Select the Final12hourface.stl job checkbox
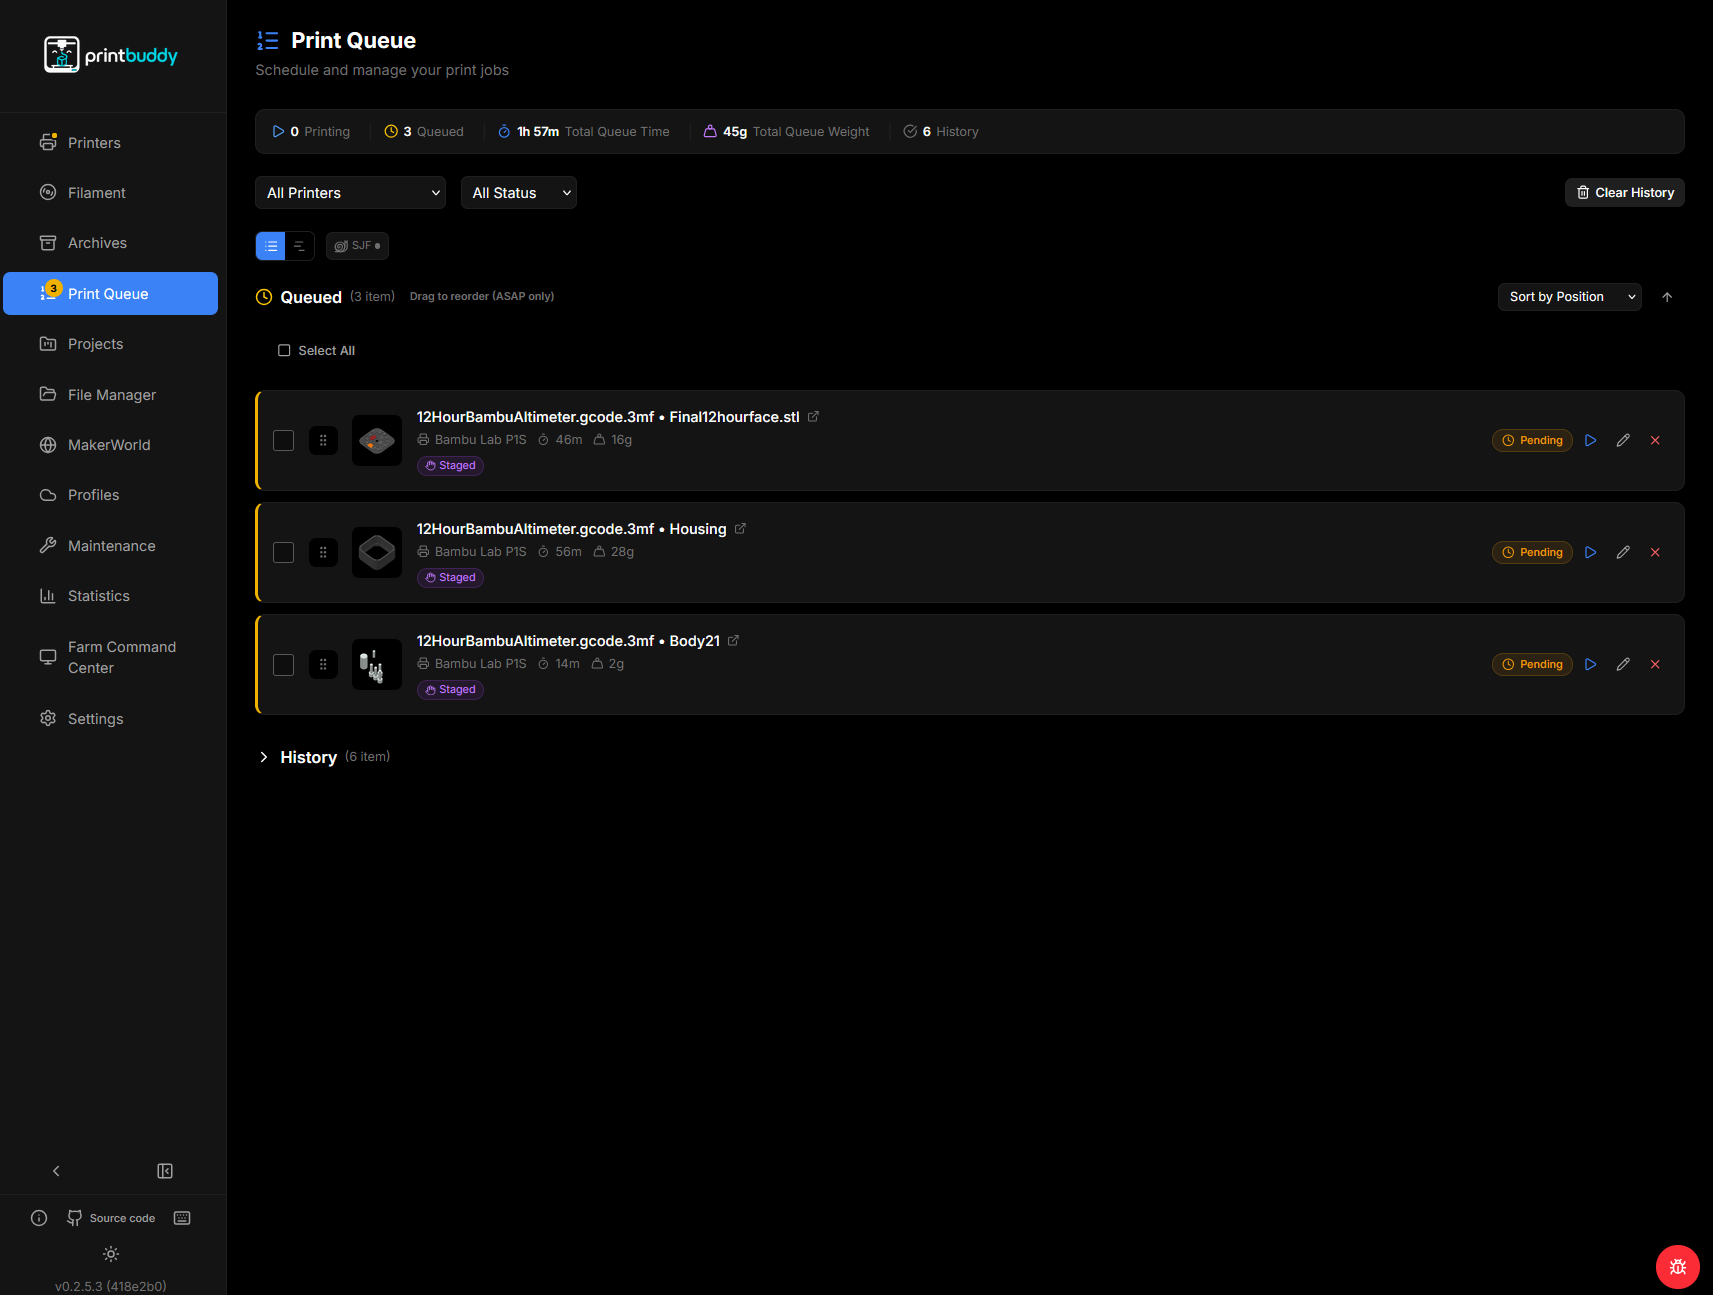This screenshot has width=1713, height=1295. (x=284, y=440)
